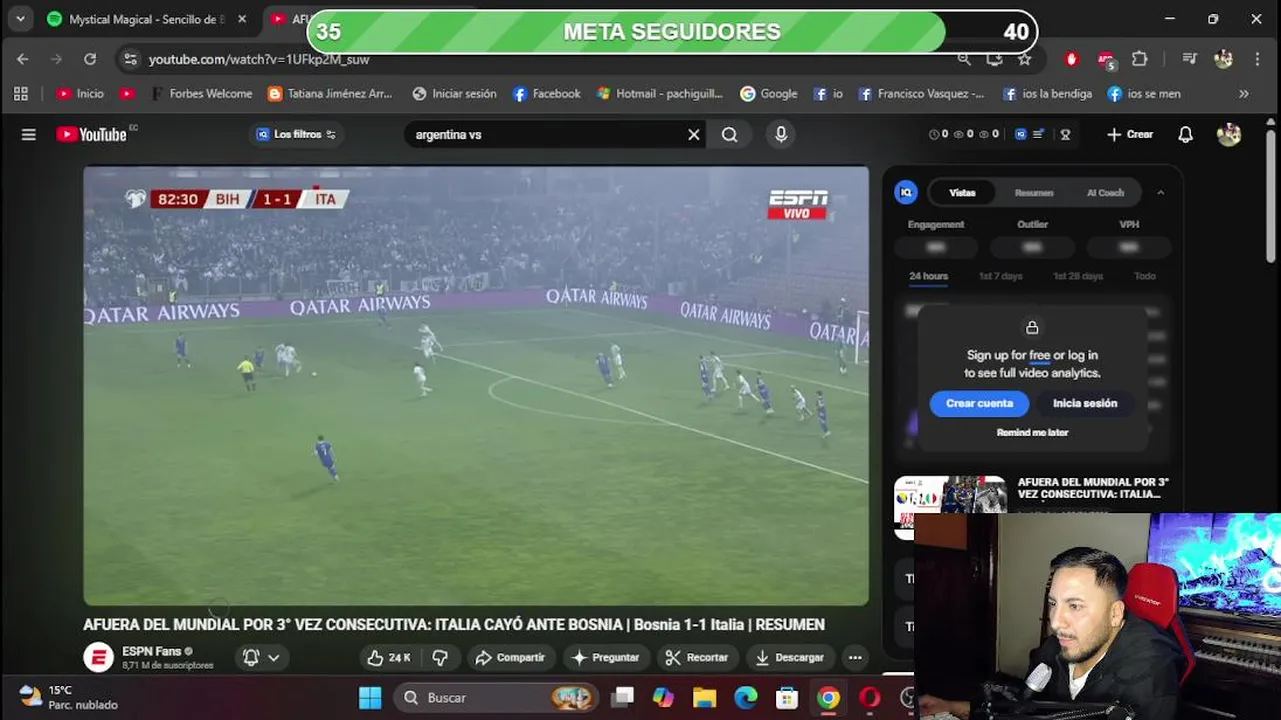Viewport: 1281px width, 720px height.
Task: Select the 24 hours range tab
Action: (928, 276)
